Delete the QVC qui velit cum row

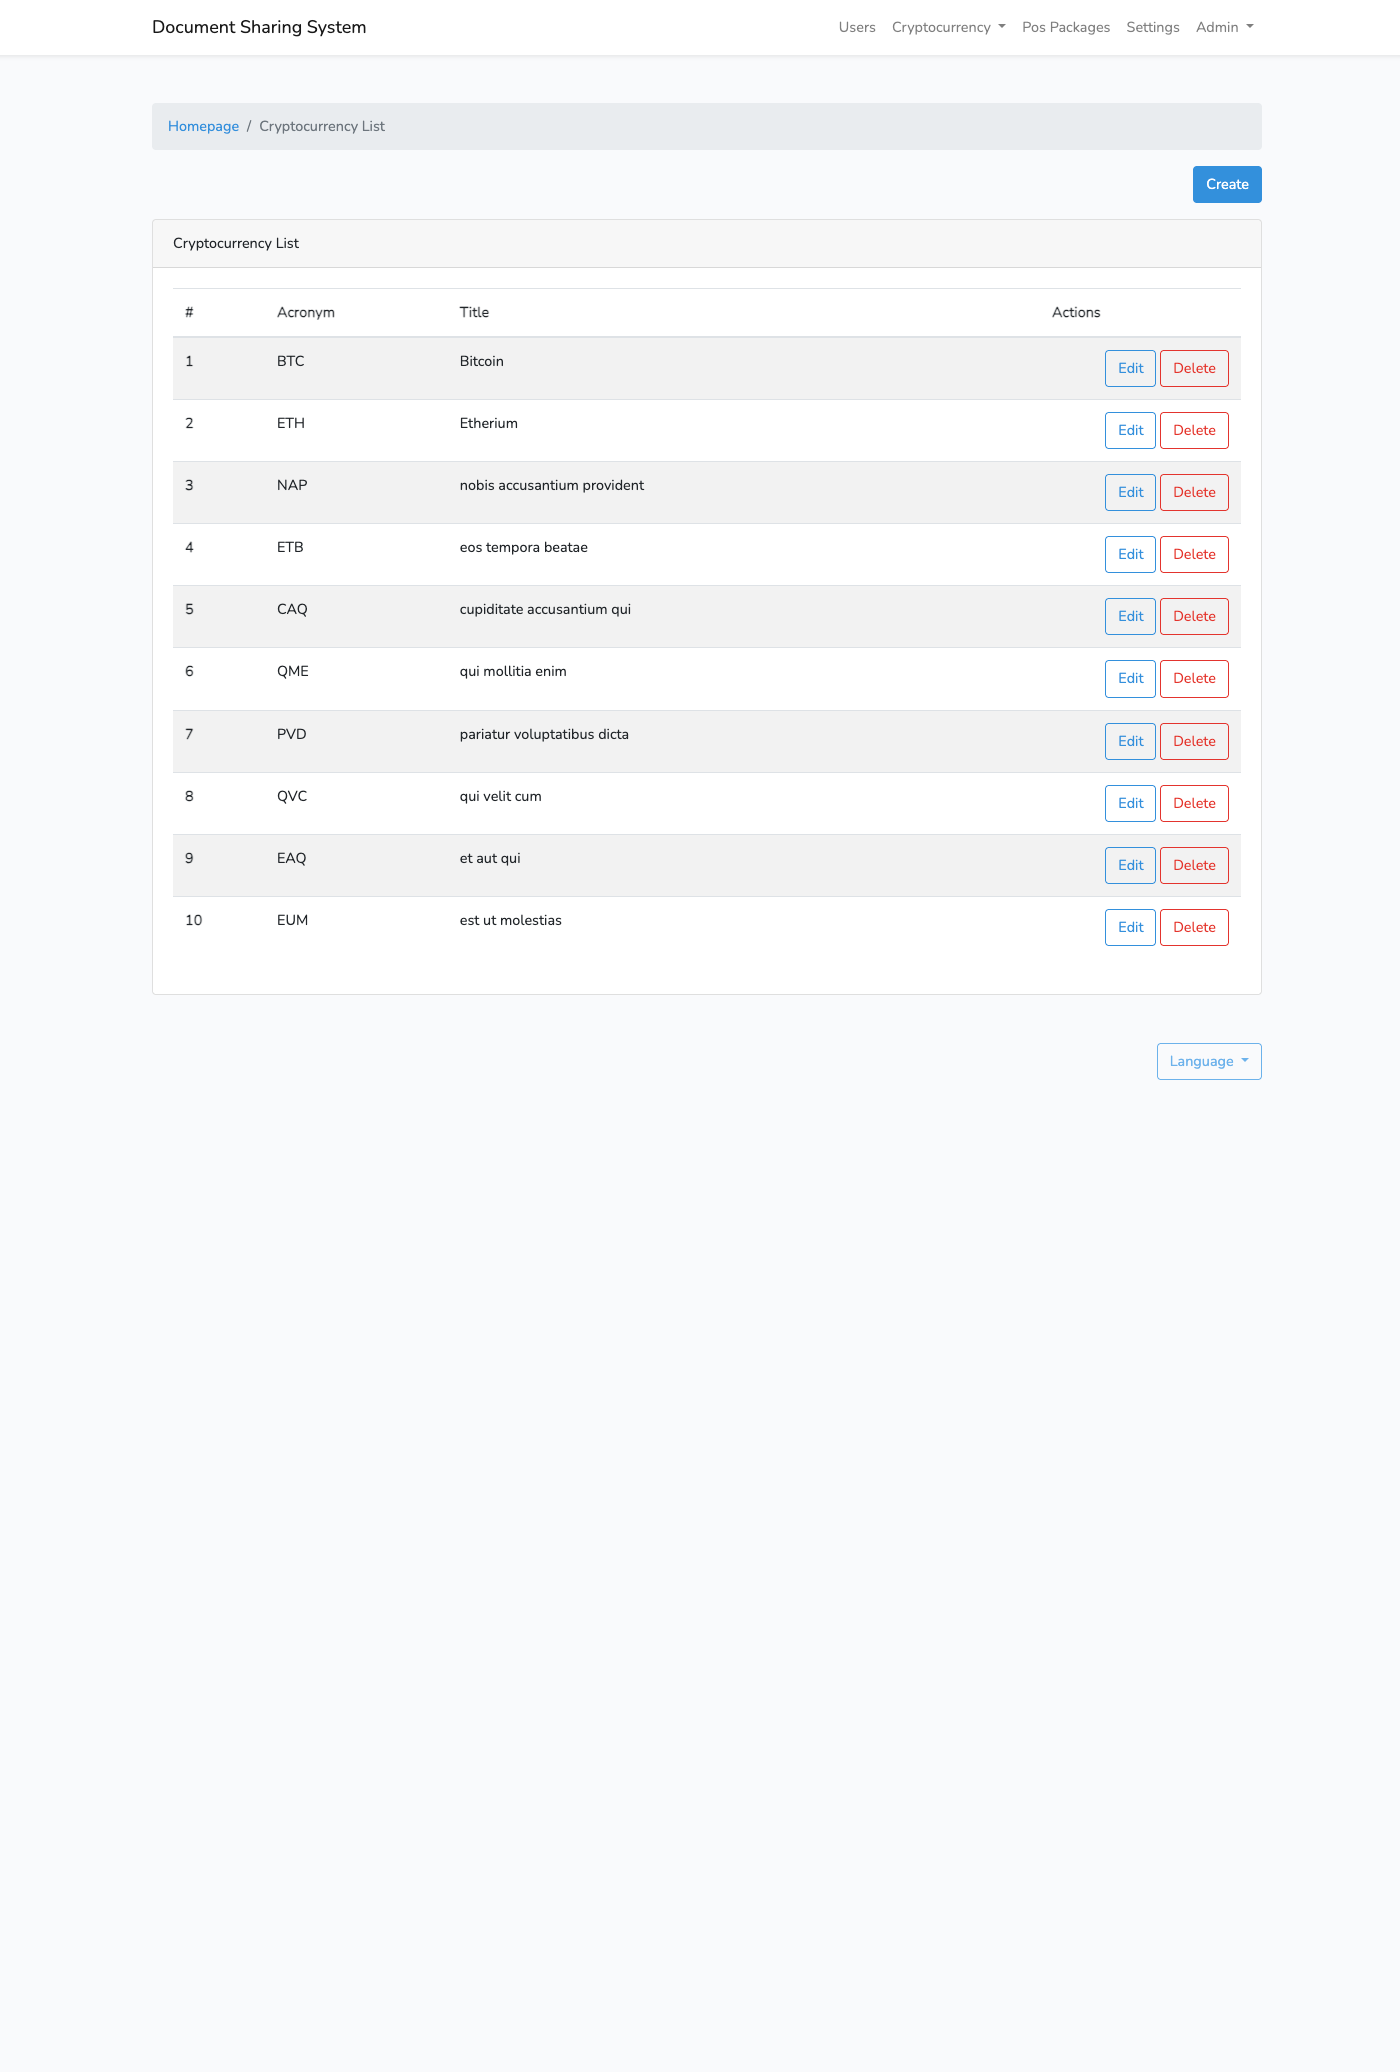1194,803
